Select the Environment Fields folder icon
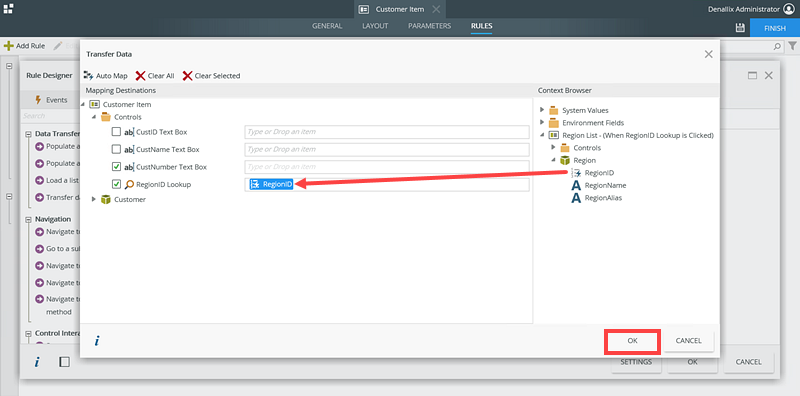The width and height of the screenshot is (800, 396). pyautogui.click(x=554, y=122)
